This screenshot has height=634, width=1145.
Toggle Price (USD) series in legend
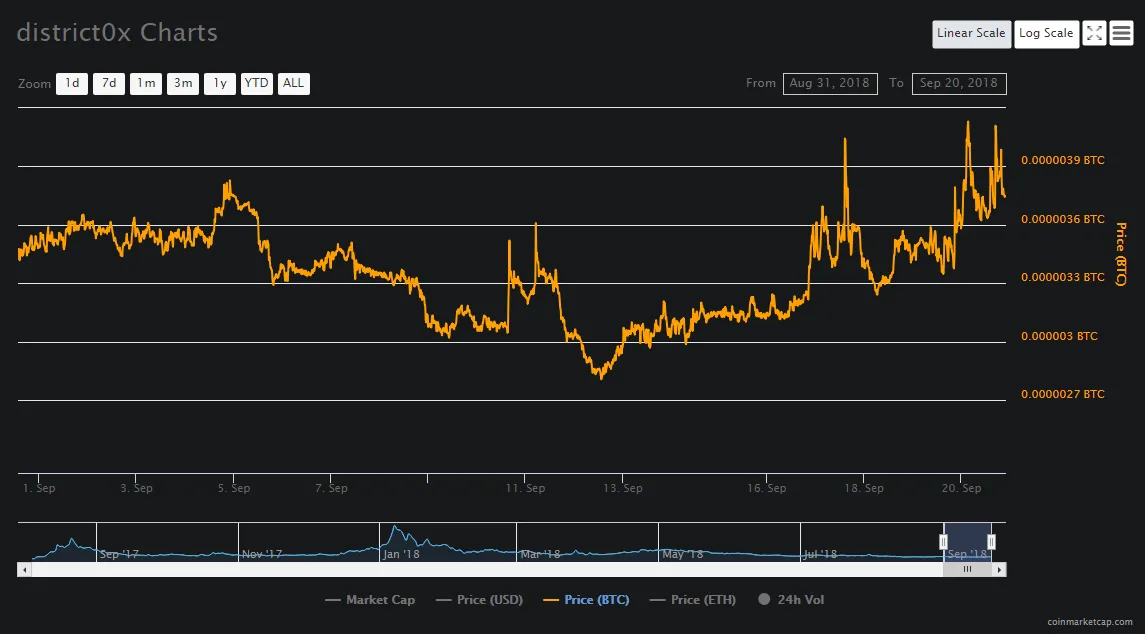(x=479, y=600)
